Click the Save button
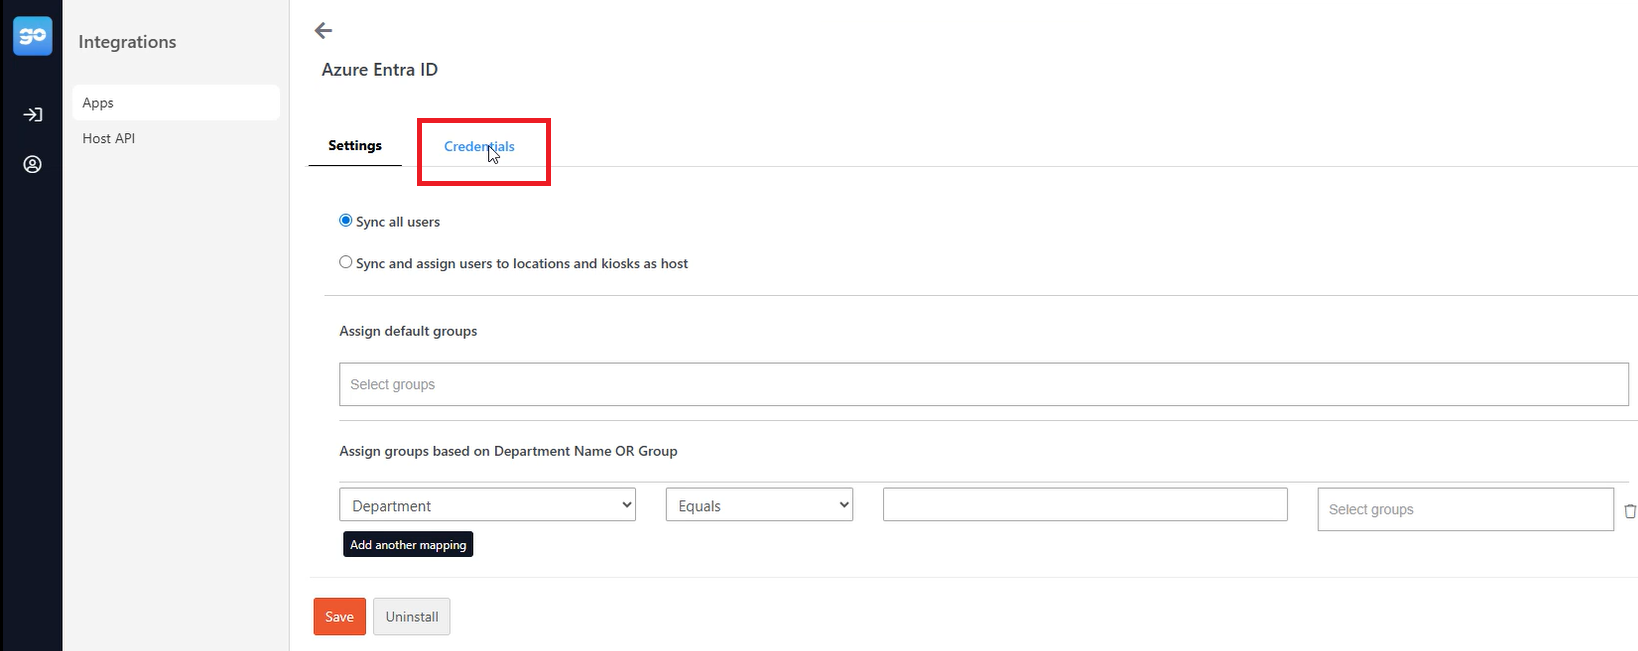 tap(340, 617)
